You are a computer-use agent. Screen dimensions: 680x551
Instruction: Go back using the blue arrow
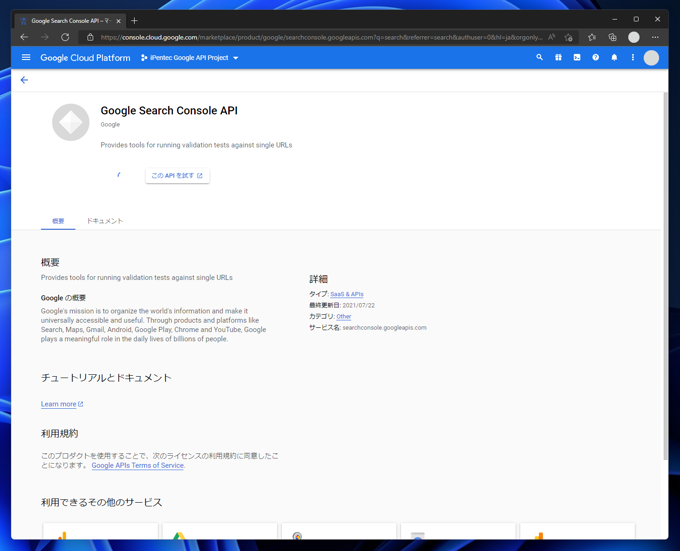click(24, 80)
